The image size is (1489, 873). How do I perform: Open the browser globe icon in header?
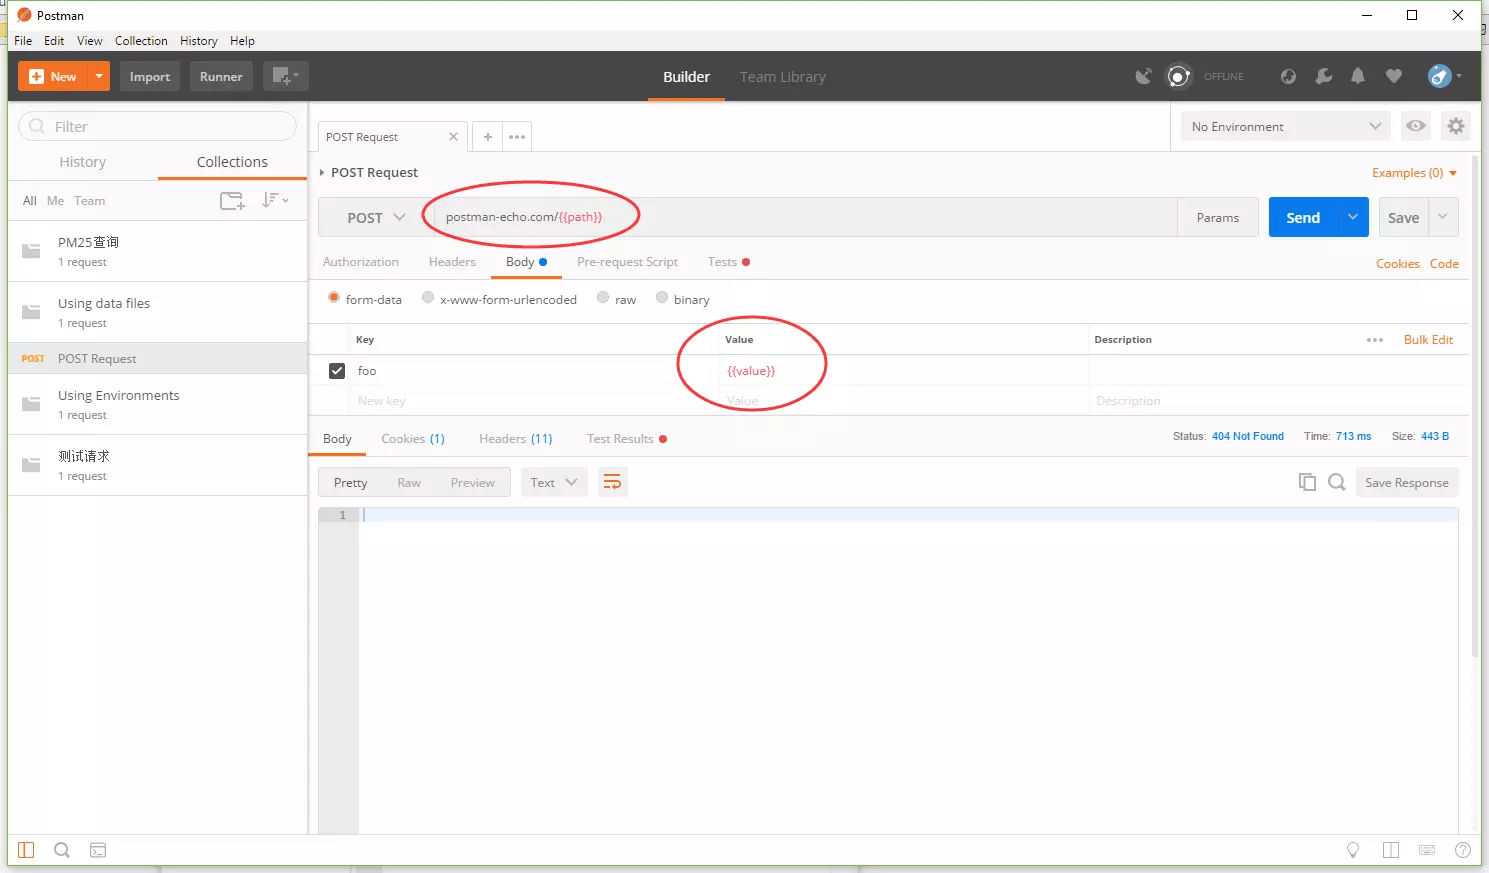point(1288,76)
